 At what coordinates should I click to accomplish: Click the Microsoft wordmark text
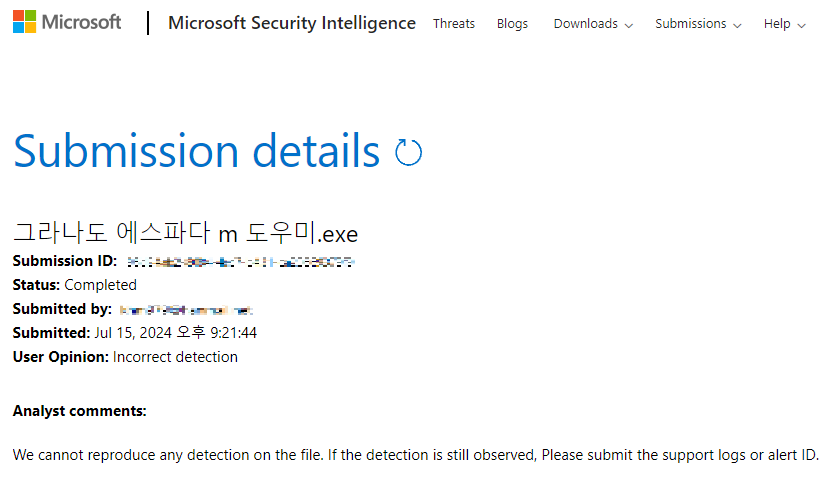[82, 22]
